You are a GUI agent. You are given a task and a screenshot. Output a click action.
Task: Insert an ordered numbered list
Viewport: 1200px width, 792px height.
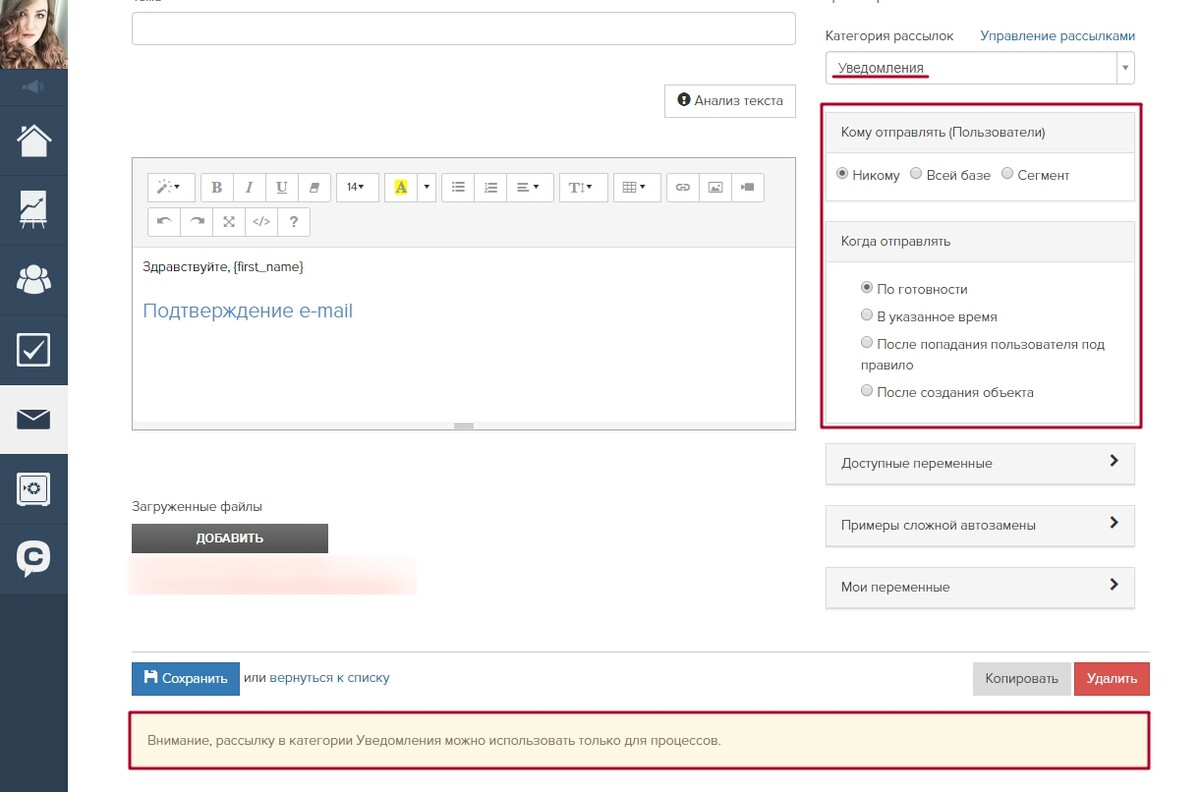(490, 187)
